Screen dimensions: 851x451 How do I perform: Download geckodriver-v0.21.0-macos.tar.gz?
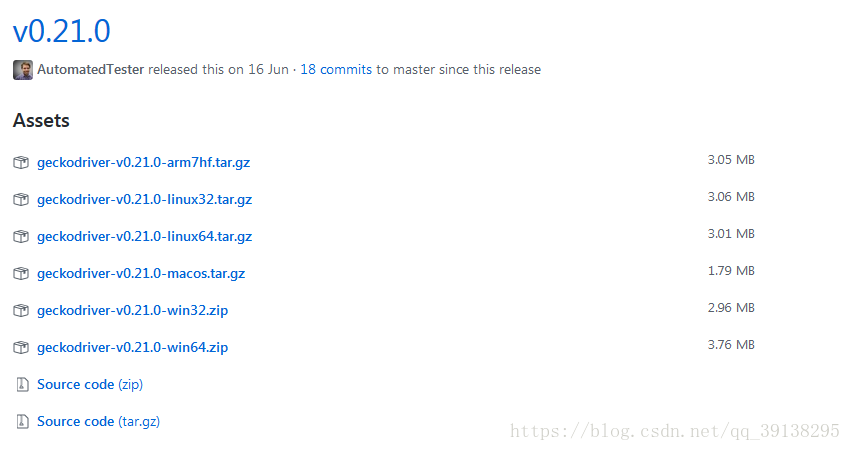pyautogui.click(x=141, y=273)
